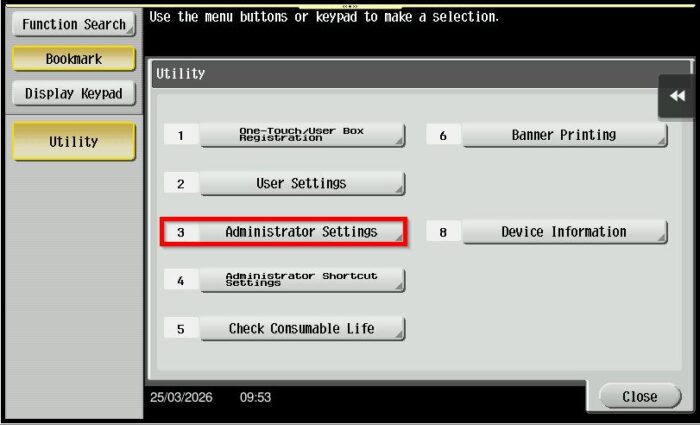Click the Utility panel title bar
Screen dimensions: 700x425
pyautogui.click(x=400, y=74)
